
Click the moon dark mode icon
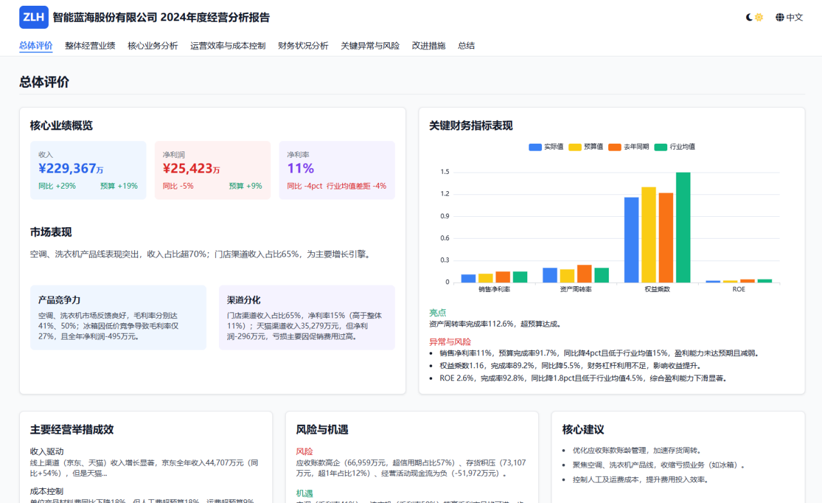pos(750,17)
